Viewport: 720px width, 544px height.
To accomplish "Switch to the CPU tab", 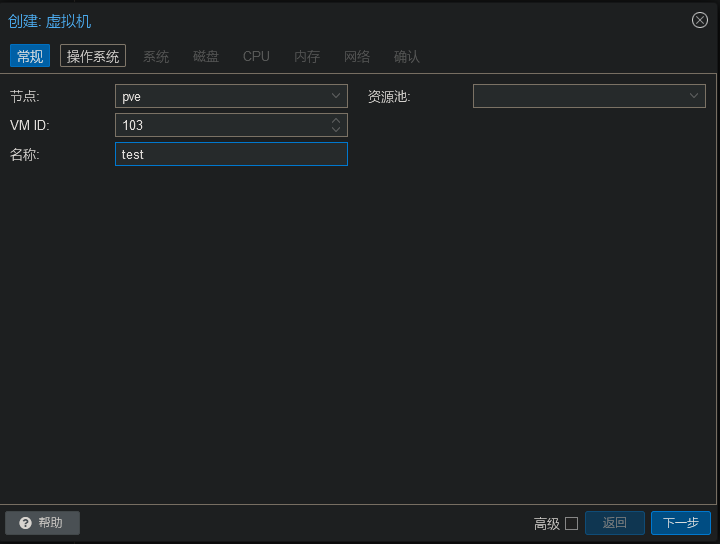I will (256, 56).
